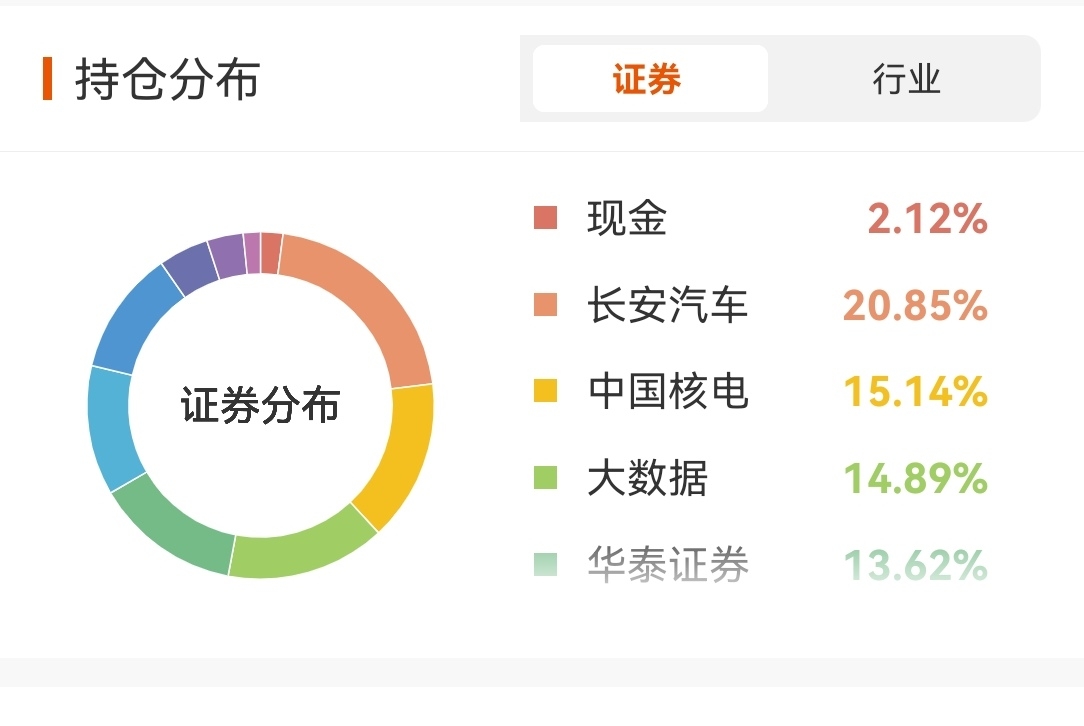1084x726 pixels.
Task: Click the small purple donut segment
Action: 227,256
